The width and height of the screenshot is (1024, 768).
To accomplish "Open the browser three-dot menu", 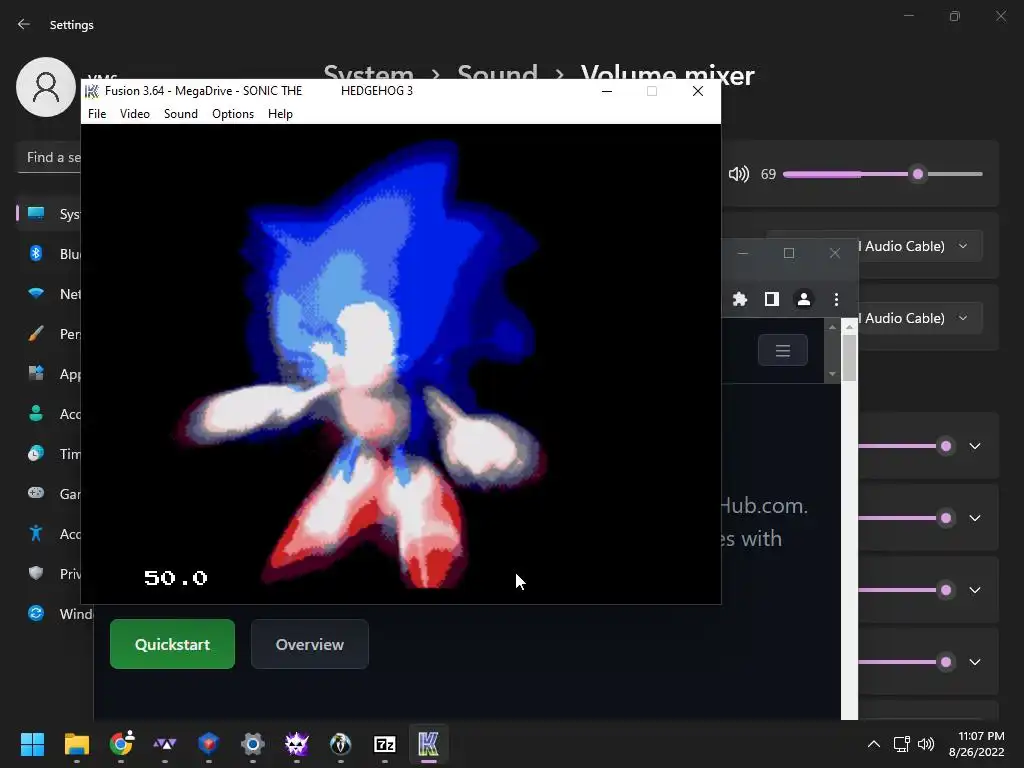I will [836, 299].
